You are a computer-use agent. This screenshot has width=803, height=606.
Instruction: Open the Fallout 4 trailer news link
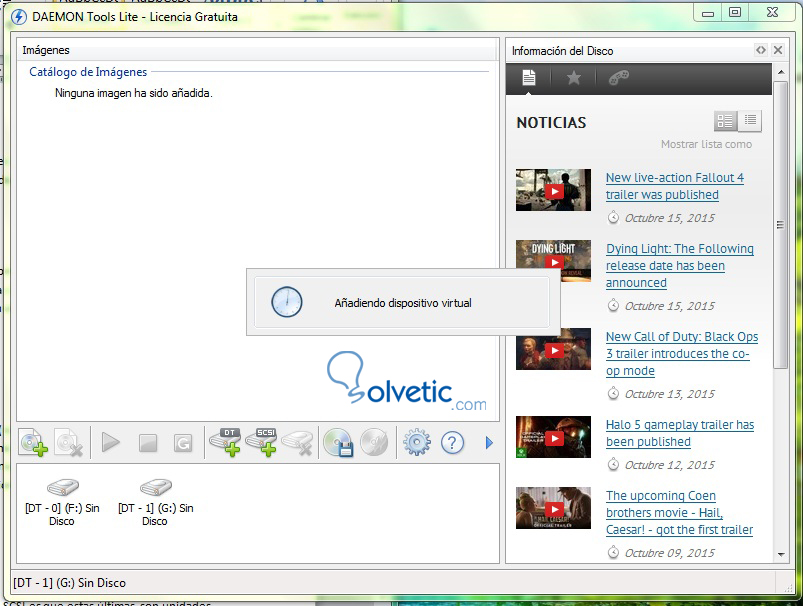pos(674,186)
